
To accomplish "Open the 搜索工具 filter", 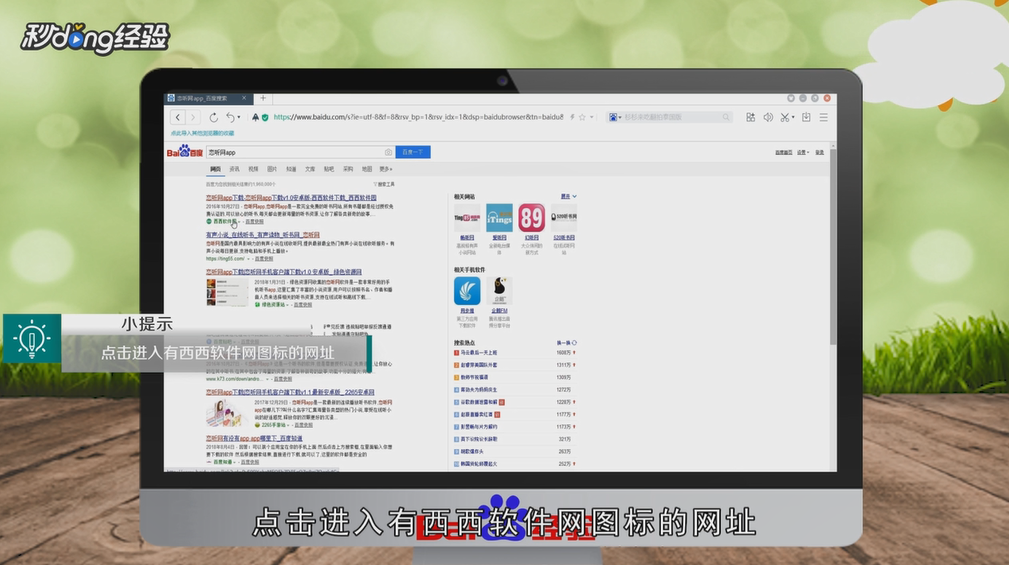I will [x=384, y=184].
